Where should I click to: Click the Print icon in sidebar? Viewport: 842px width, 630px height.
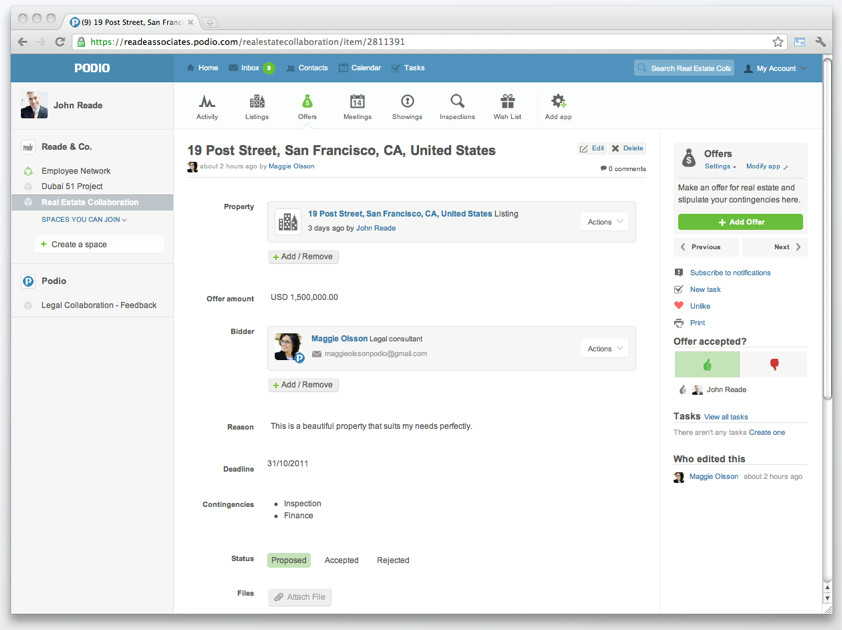[679, 323]
